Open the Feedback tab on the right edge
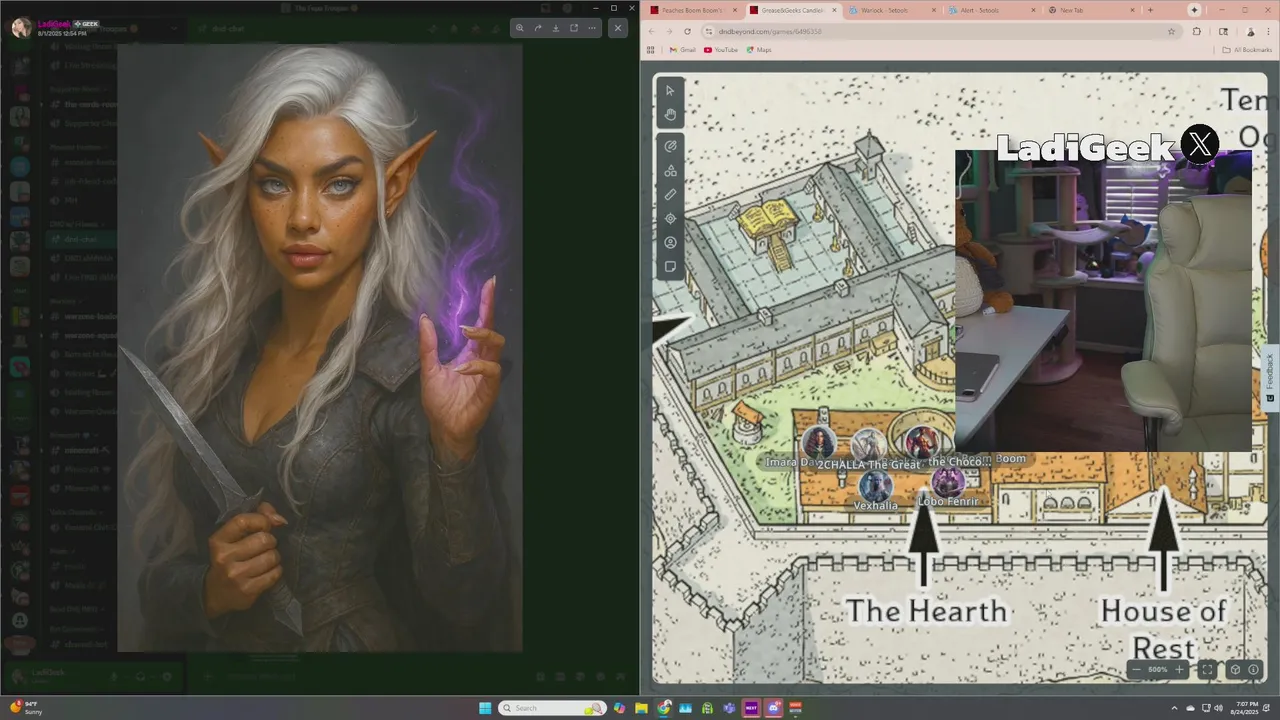This screenshot has width=1280, height=720. click(1270, 377)
